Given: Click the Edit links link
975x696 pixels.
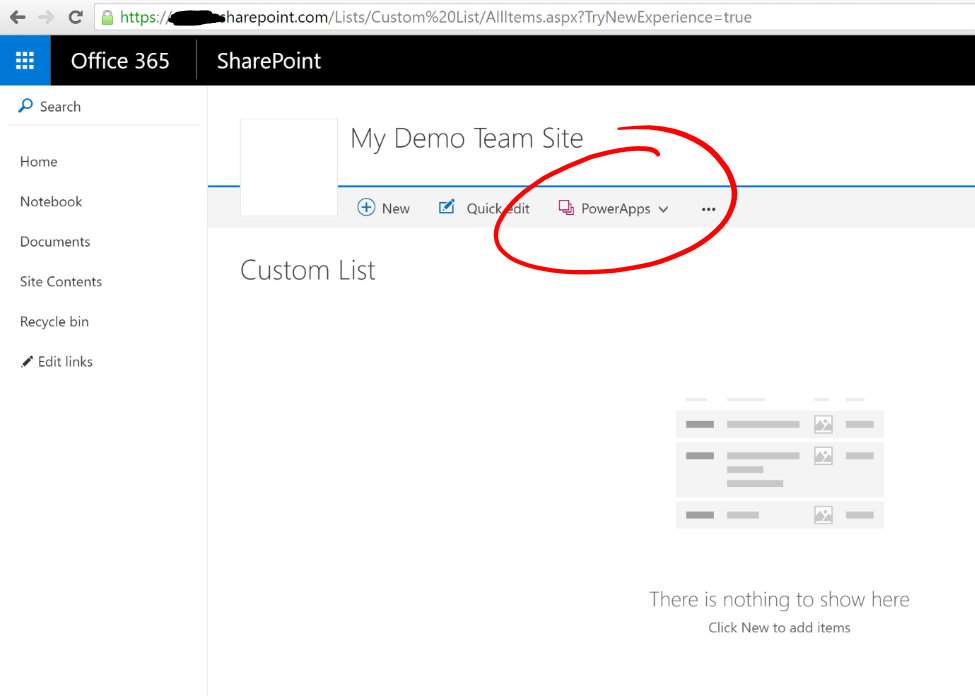Looking at the screenshot, I should 65,361.
